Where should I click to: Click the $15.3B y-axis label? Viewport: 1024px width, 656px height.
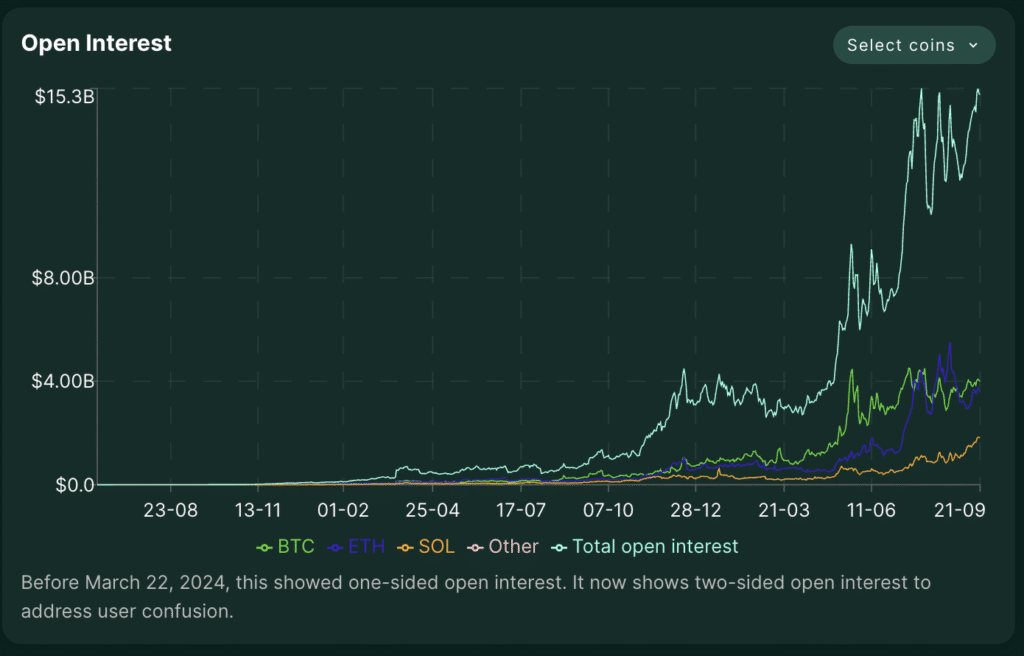[64, 98]
